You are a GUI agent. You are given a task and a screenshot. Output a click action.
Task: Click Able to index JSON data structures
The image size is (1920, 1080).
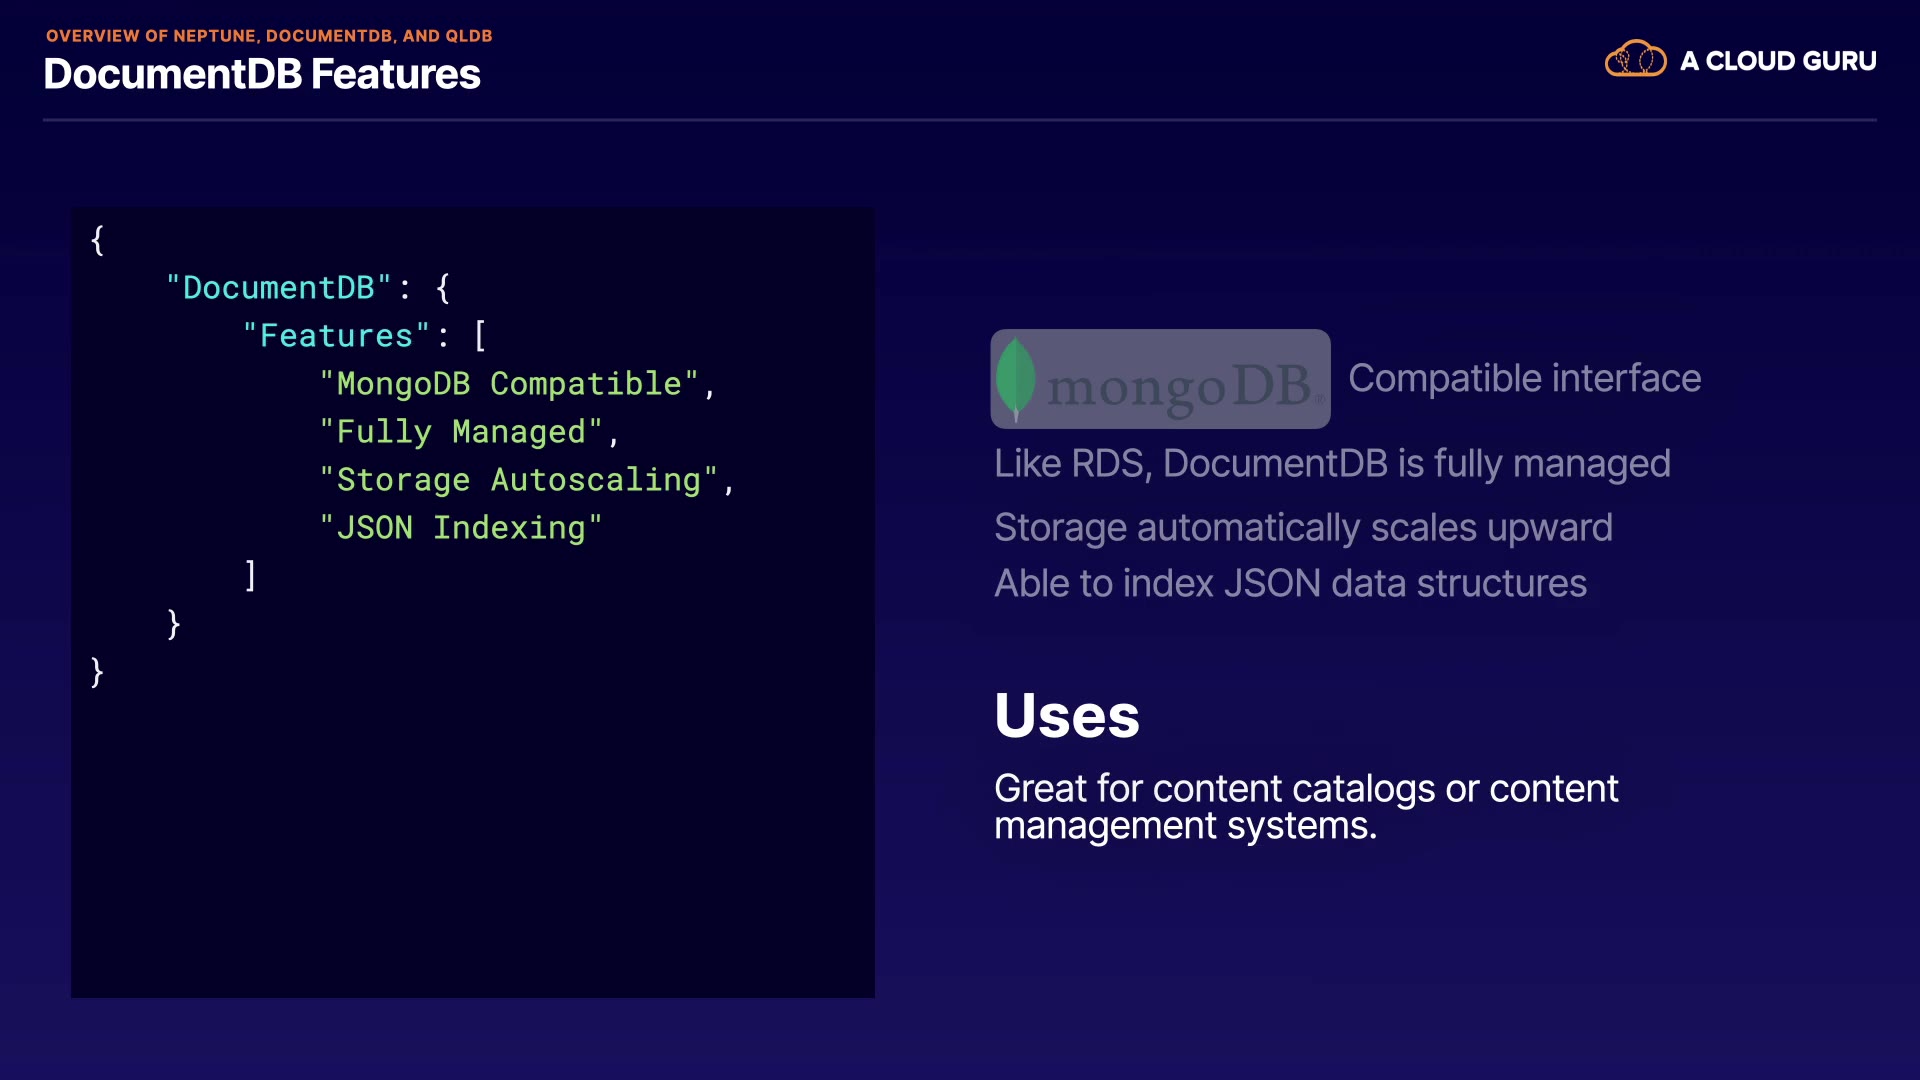click(x=1290, y=584)
